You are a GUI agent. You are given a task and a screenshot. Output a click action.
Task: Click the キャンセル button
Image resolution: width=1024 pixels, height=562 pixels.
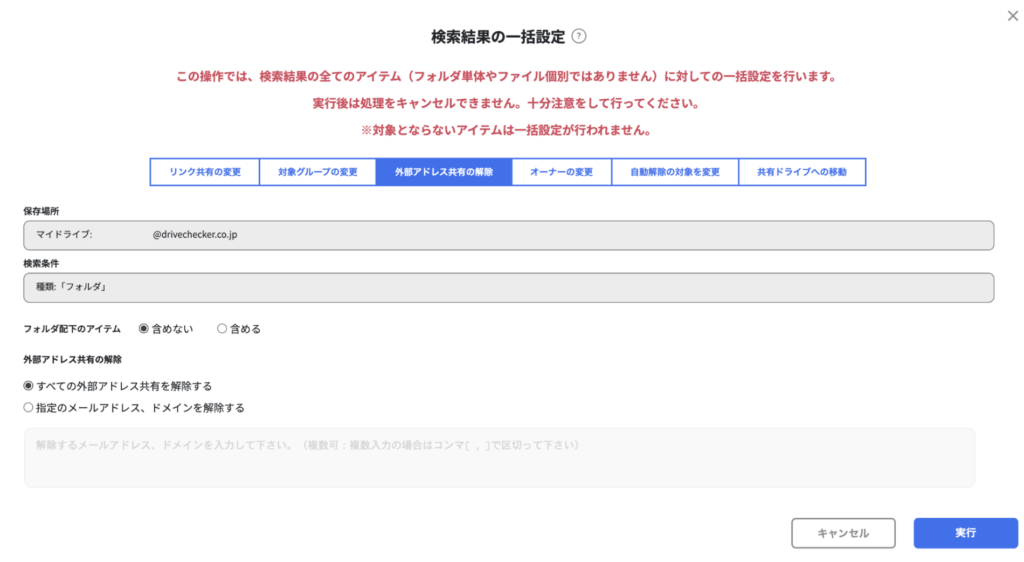click(843, 533)
